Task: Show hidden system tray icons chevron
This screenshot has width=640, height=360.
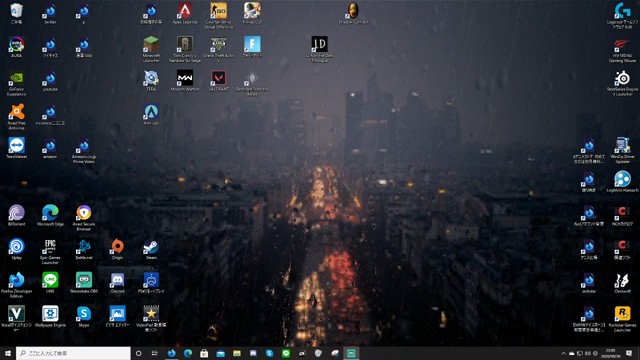Action: (563, 353)
